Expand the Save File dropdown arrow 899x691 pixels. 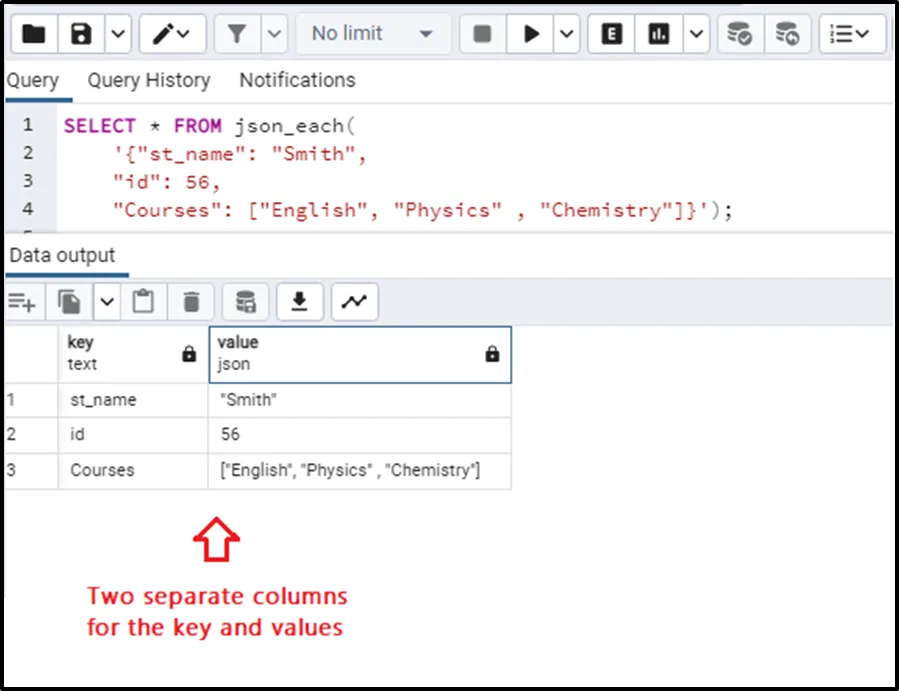click(x=117, y=34)
